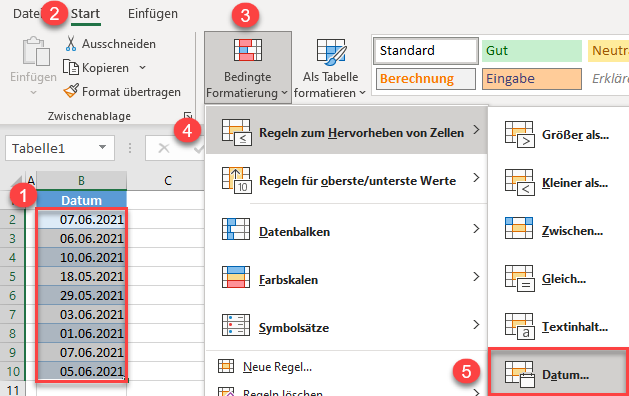This screenshot has width=629, height=396.
Task: Click cell with 03.06.2021
Action: pos(81,314)
